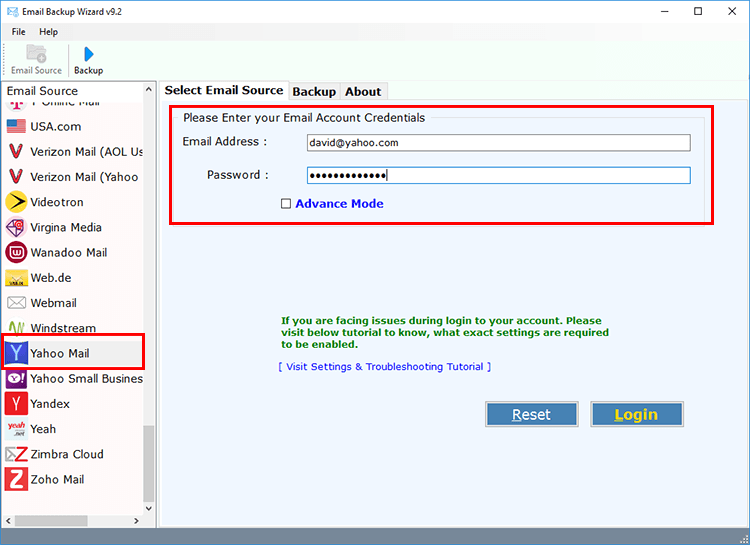750x545 pixels.
Task: Switch to the Backup tab
Action: coord(314,91)
